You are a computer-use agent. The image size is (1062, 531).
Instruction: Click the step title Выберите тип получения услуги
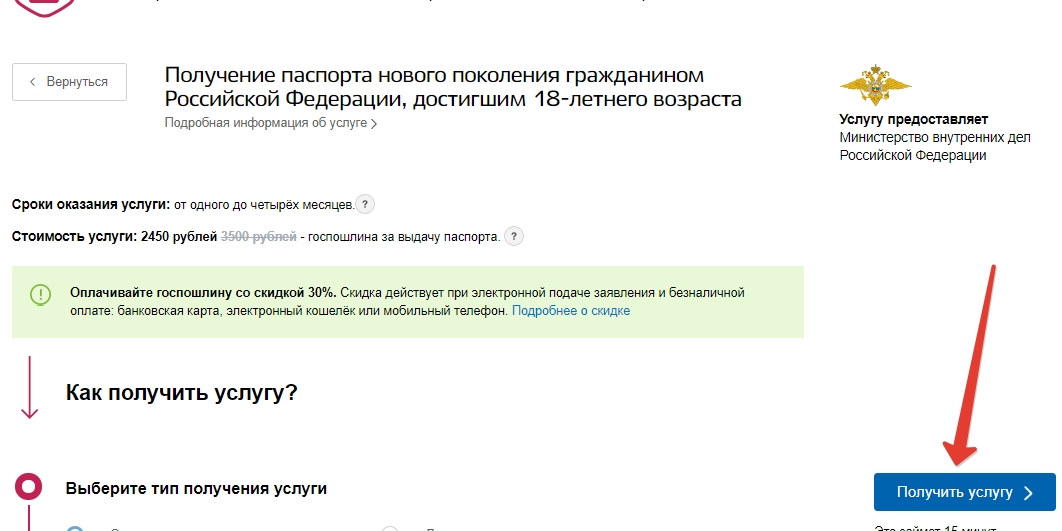point(196,489)
